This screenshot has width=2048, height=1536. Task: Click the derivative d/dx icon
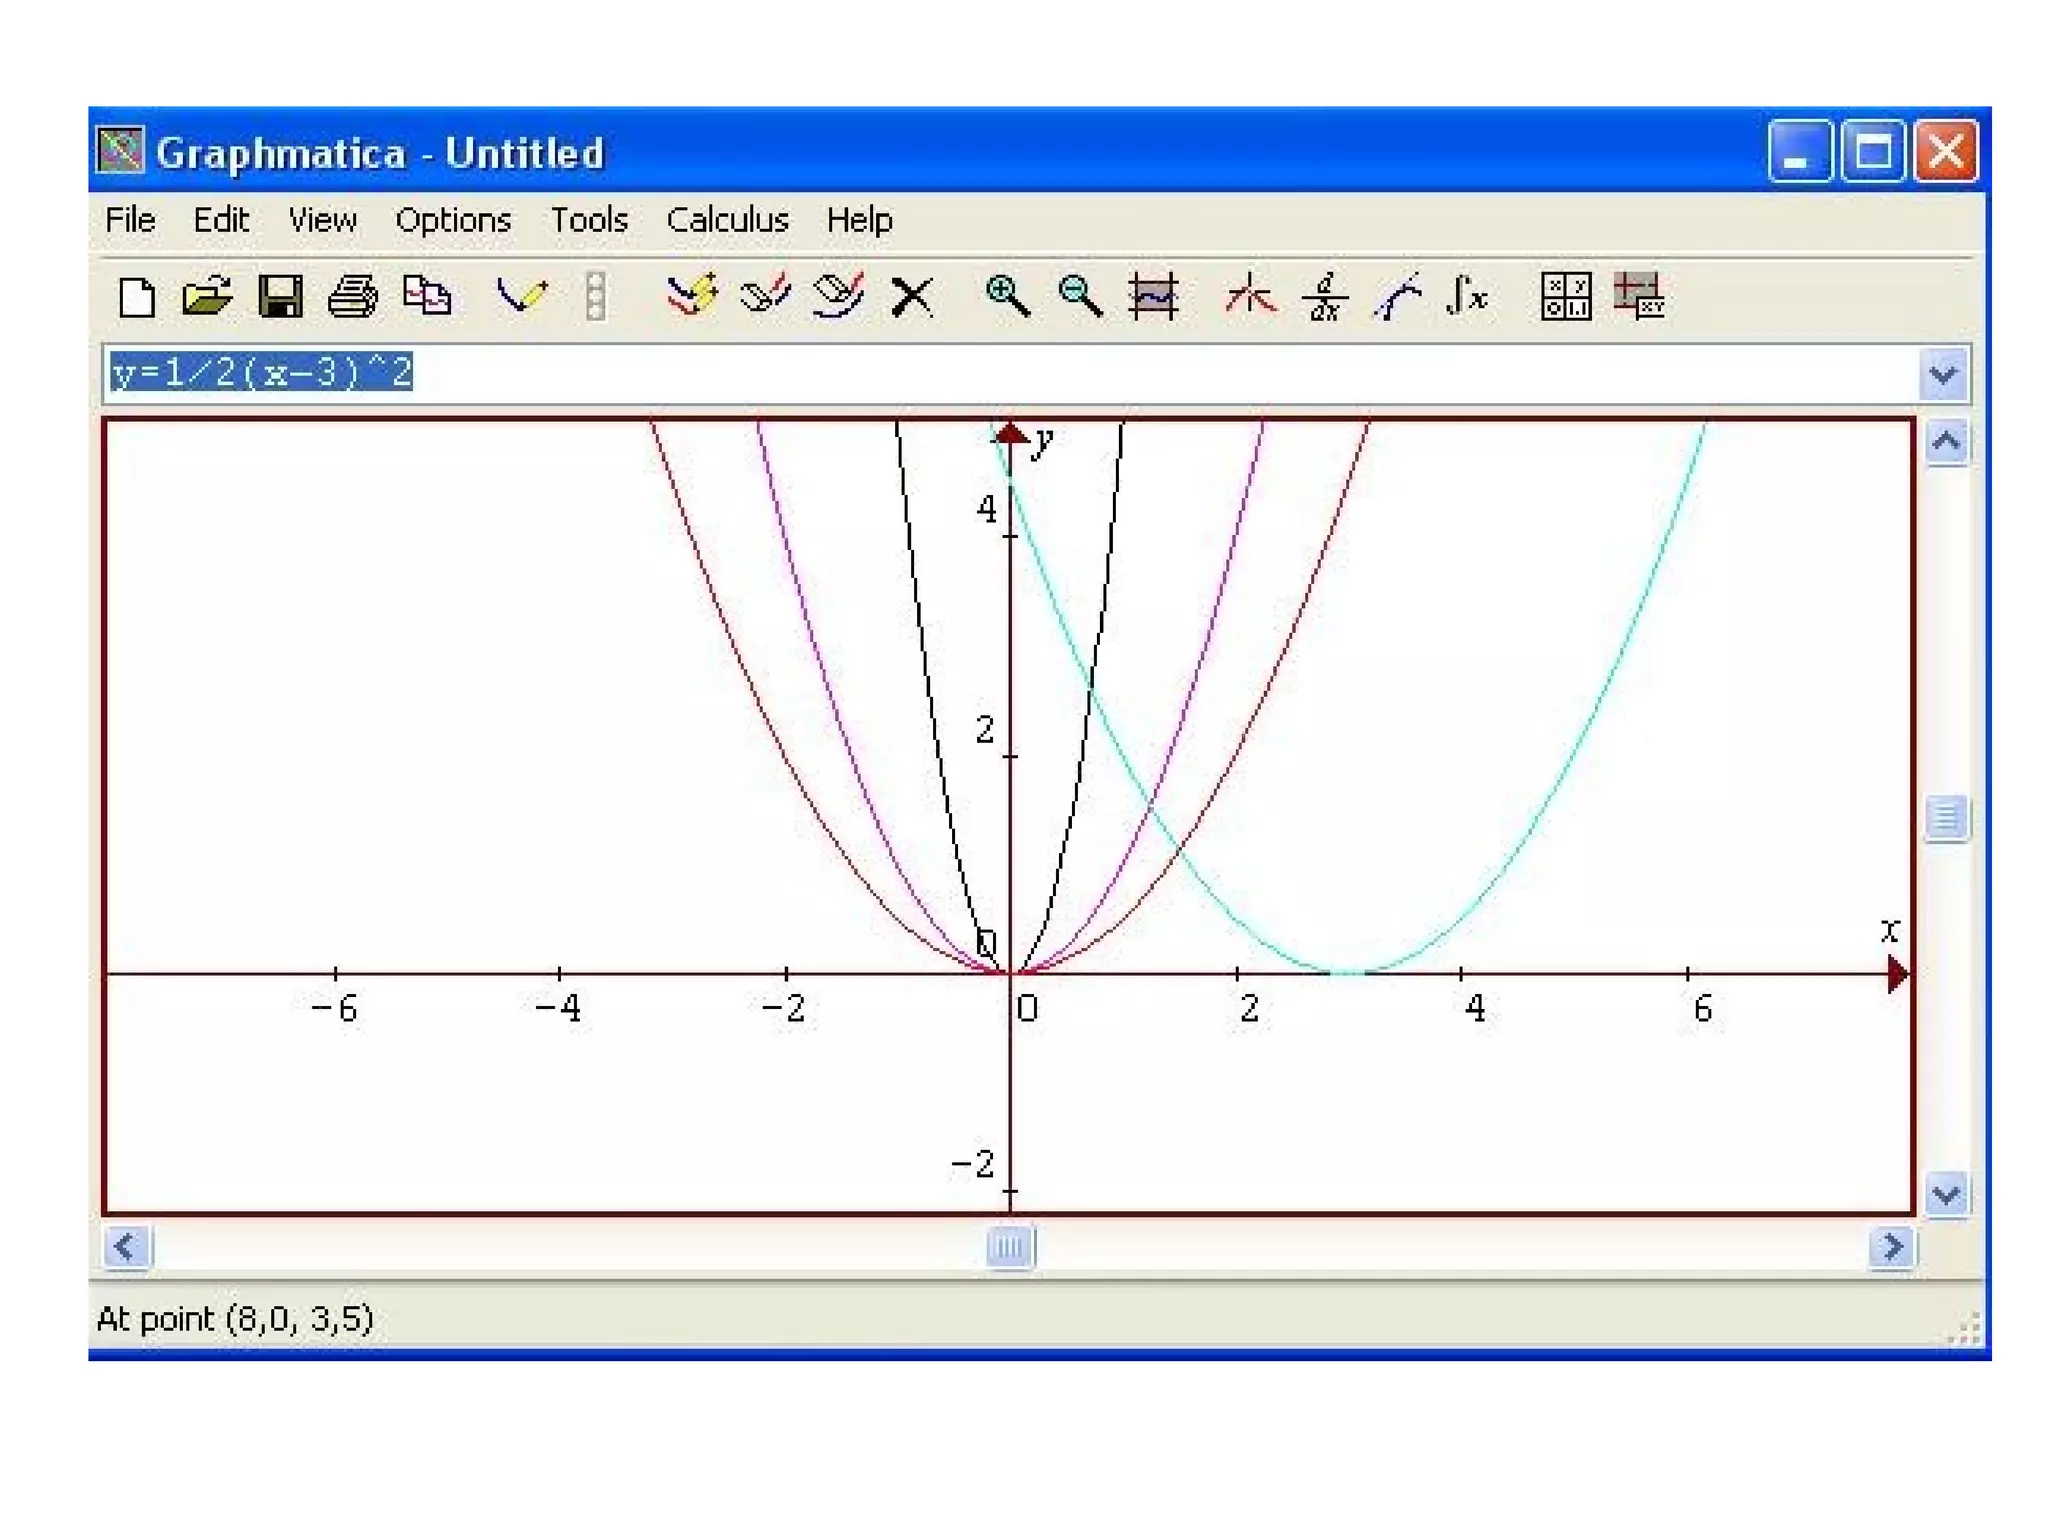click(x=1325, y=297)
